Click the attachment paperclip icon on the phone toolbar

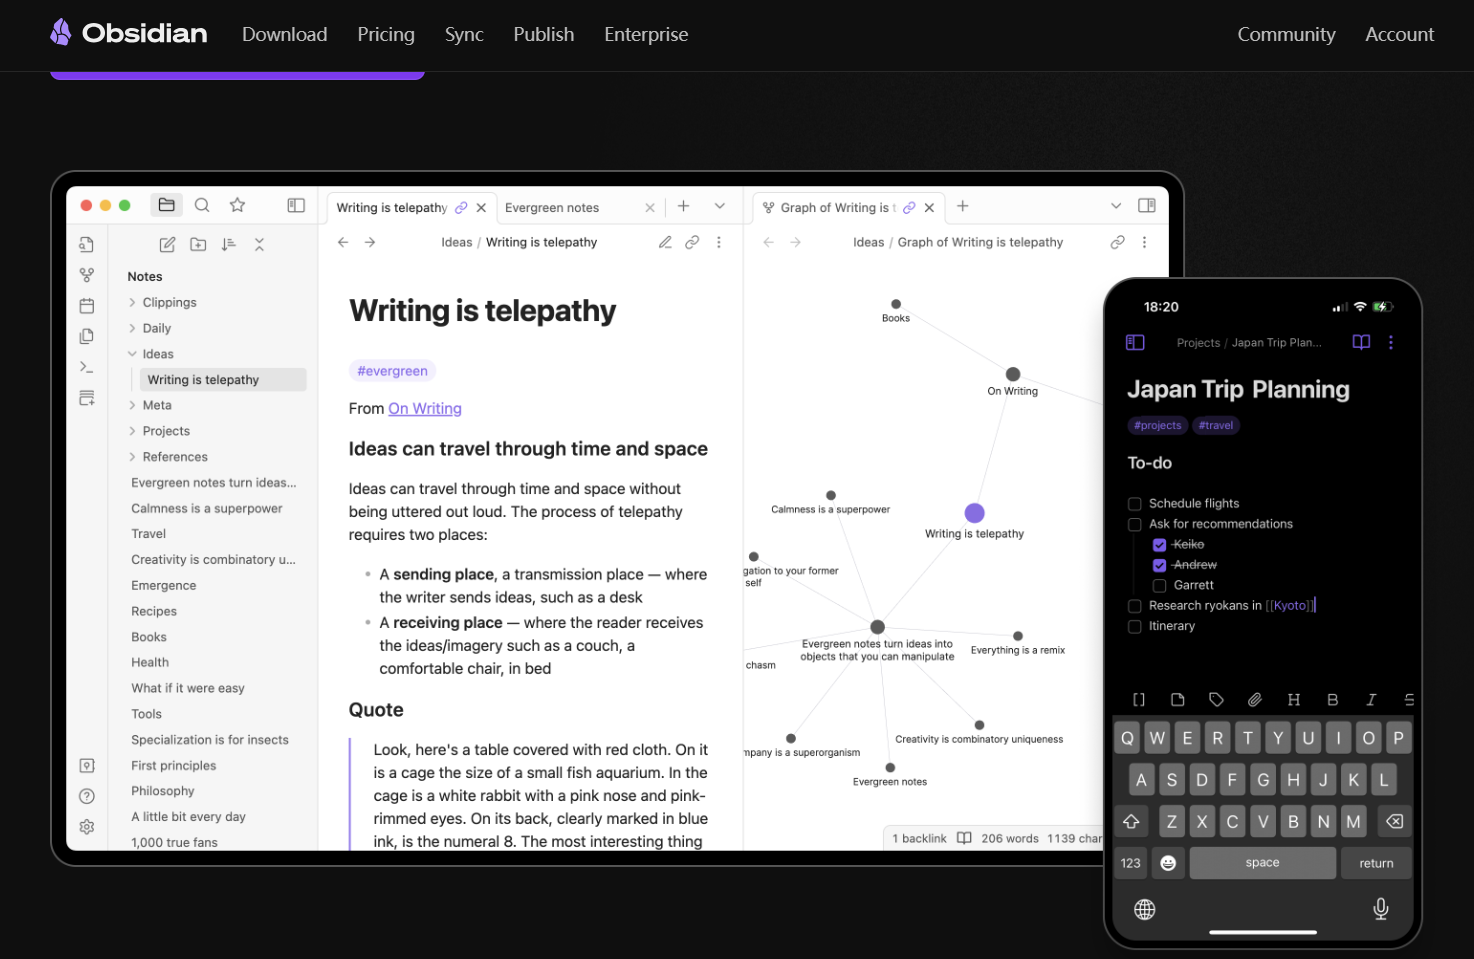[x=1254, y=700]
